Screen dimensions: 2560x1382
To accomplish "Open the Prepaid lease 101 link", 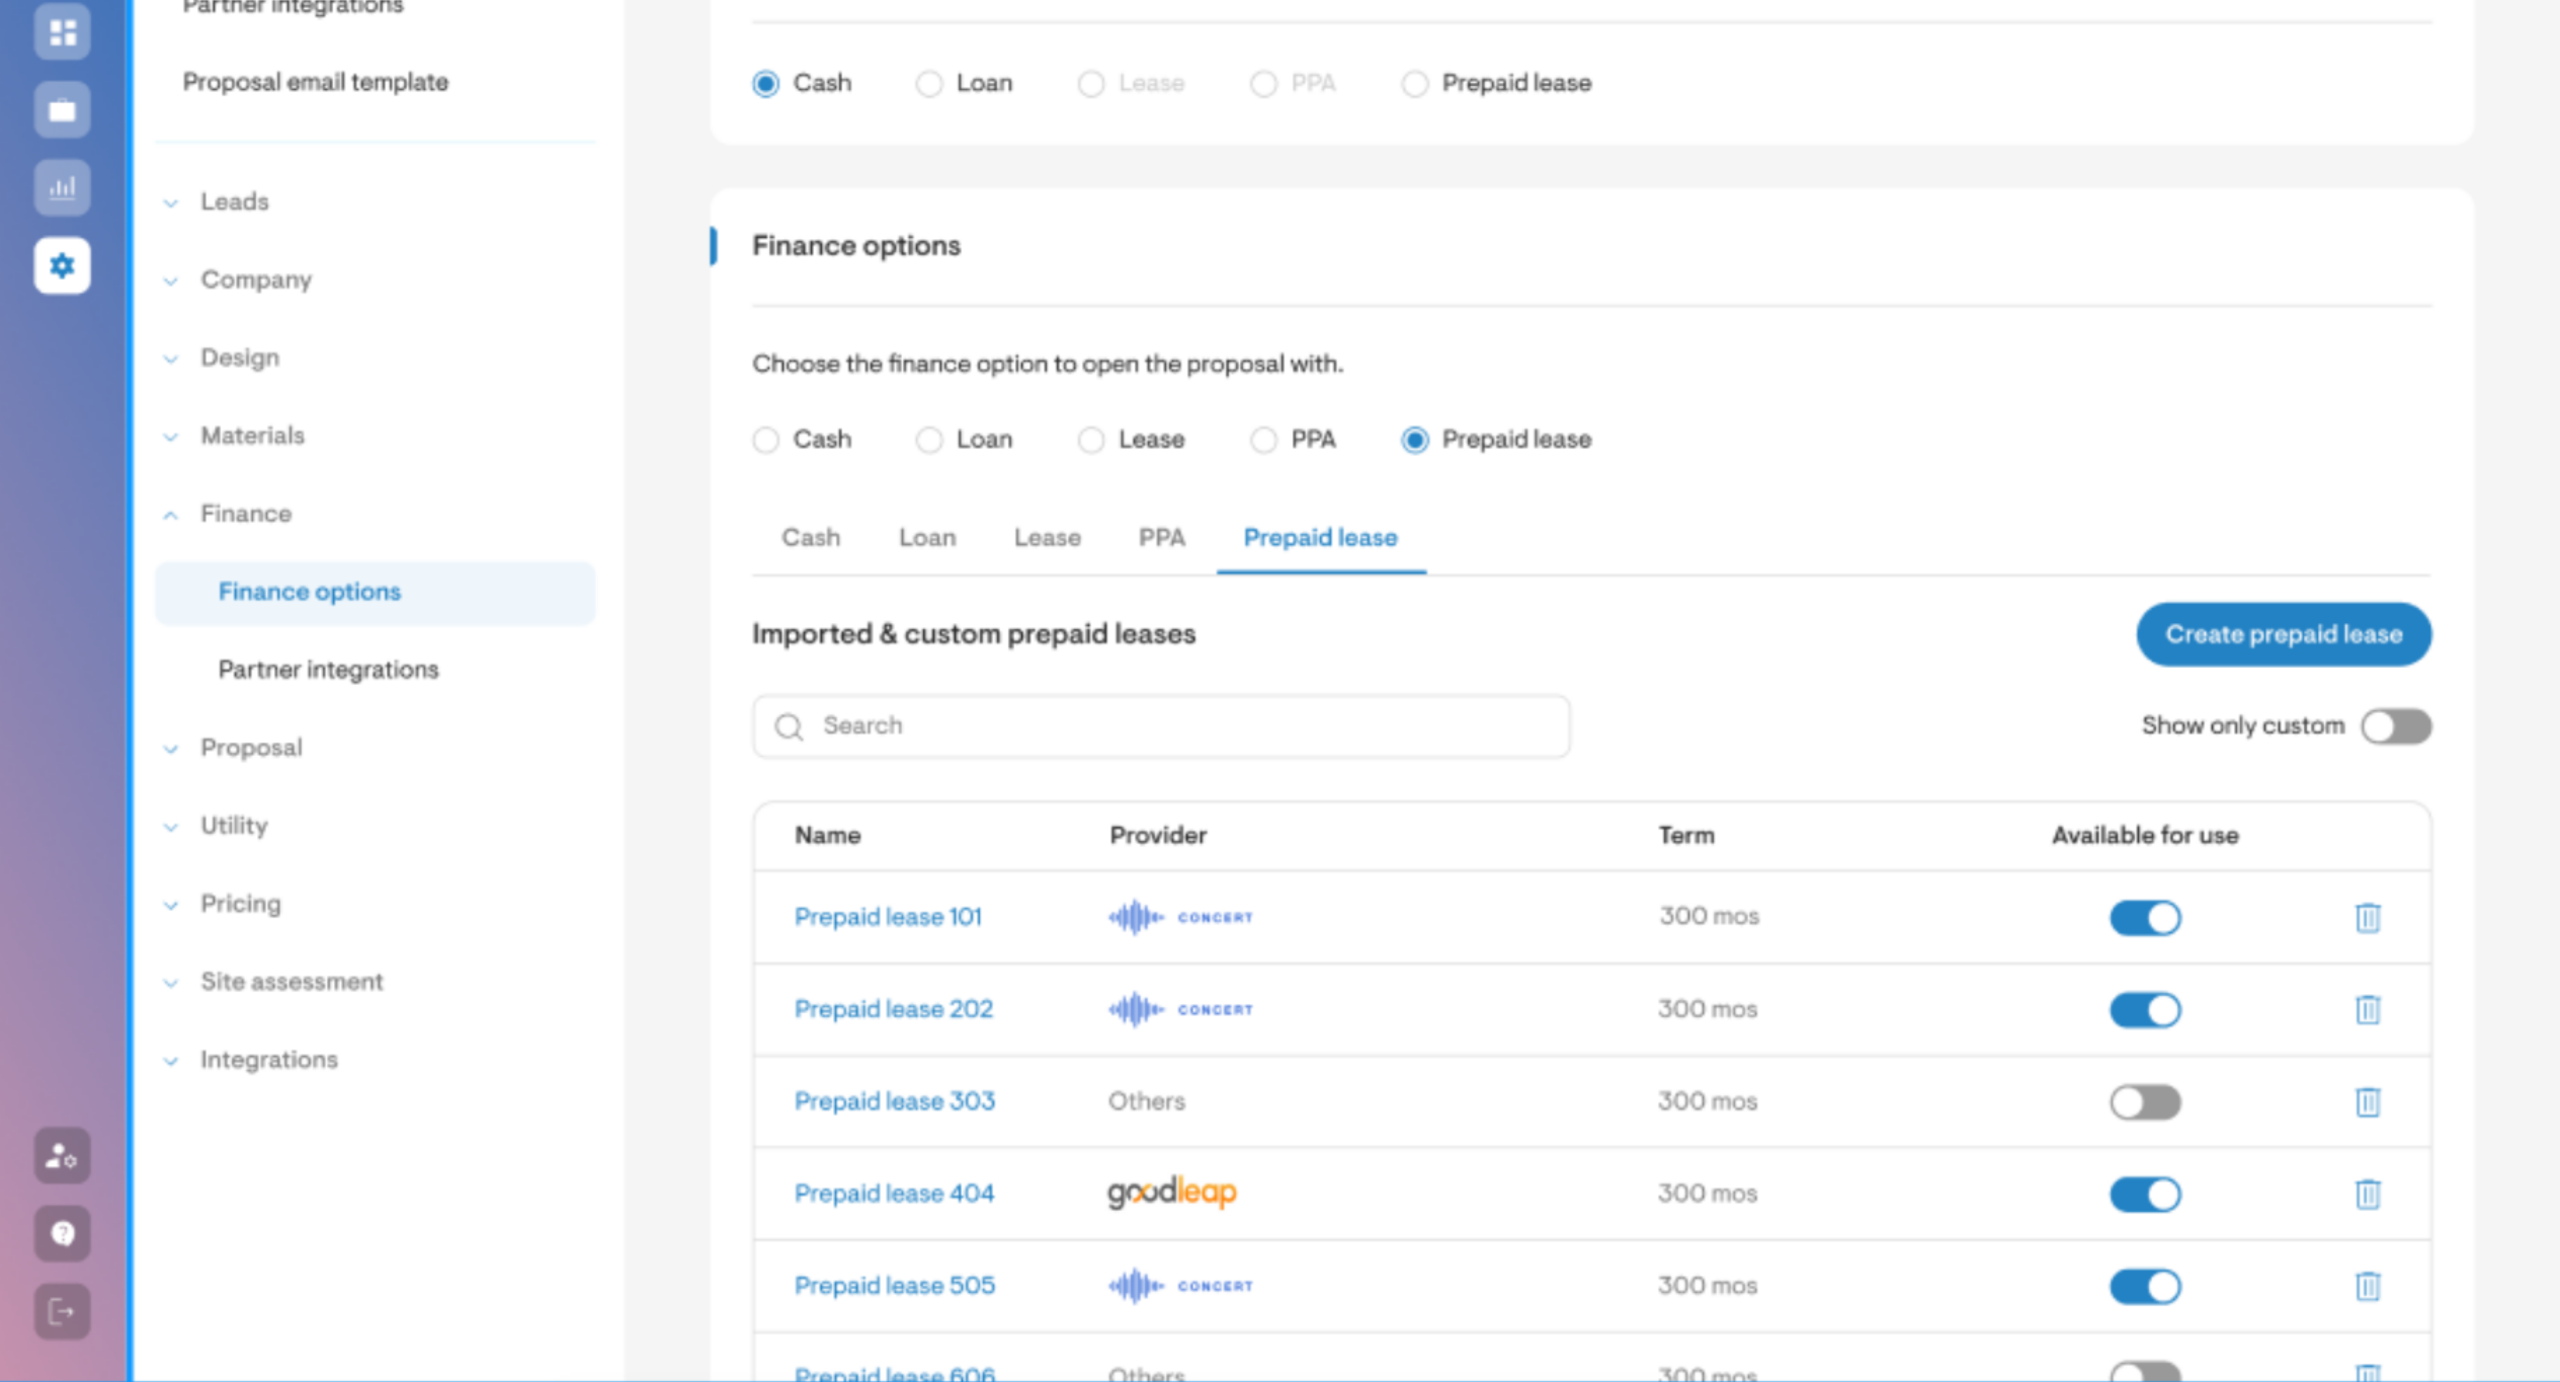I will point(888,917).
